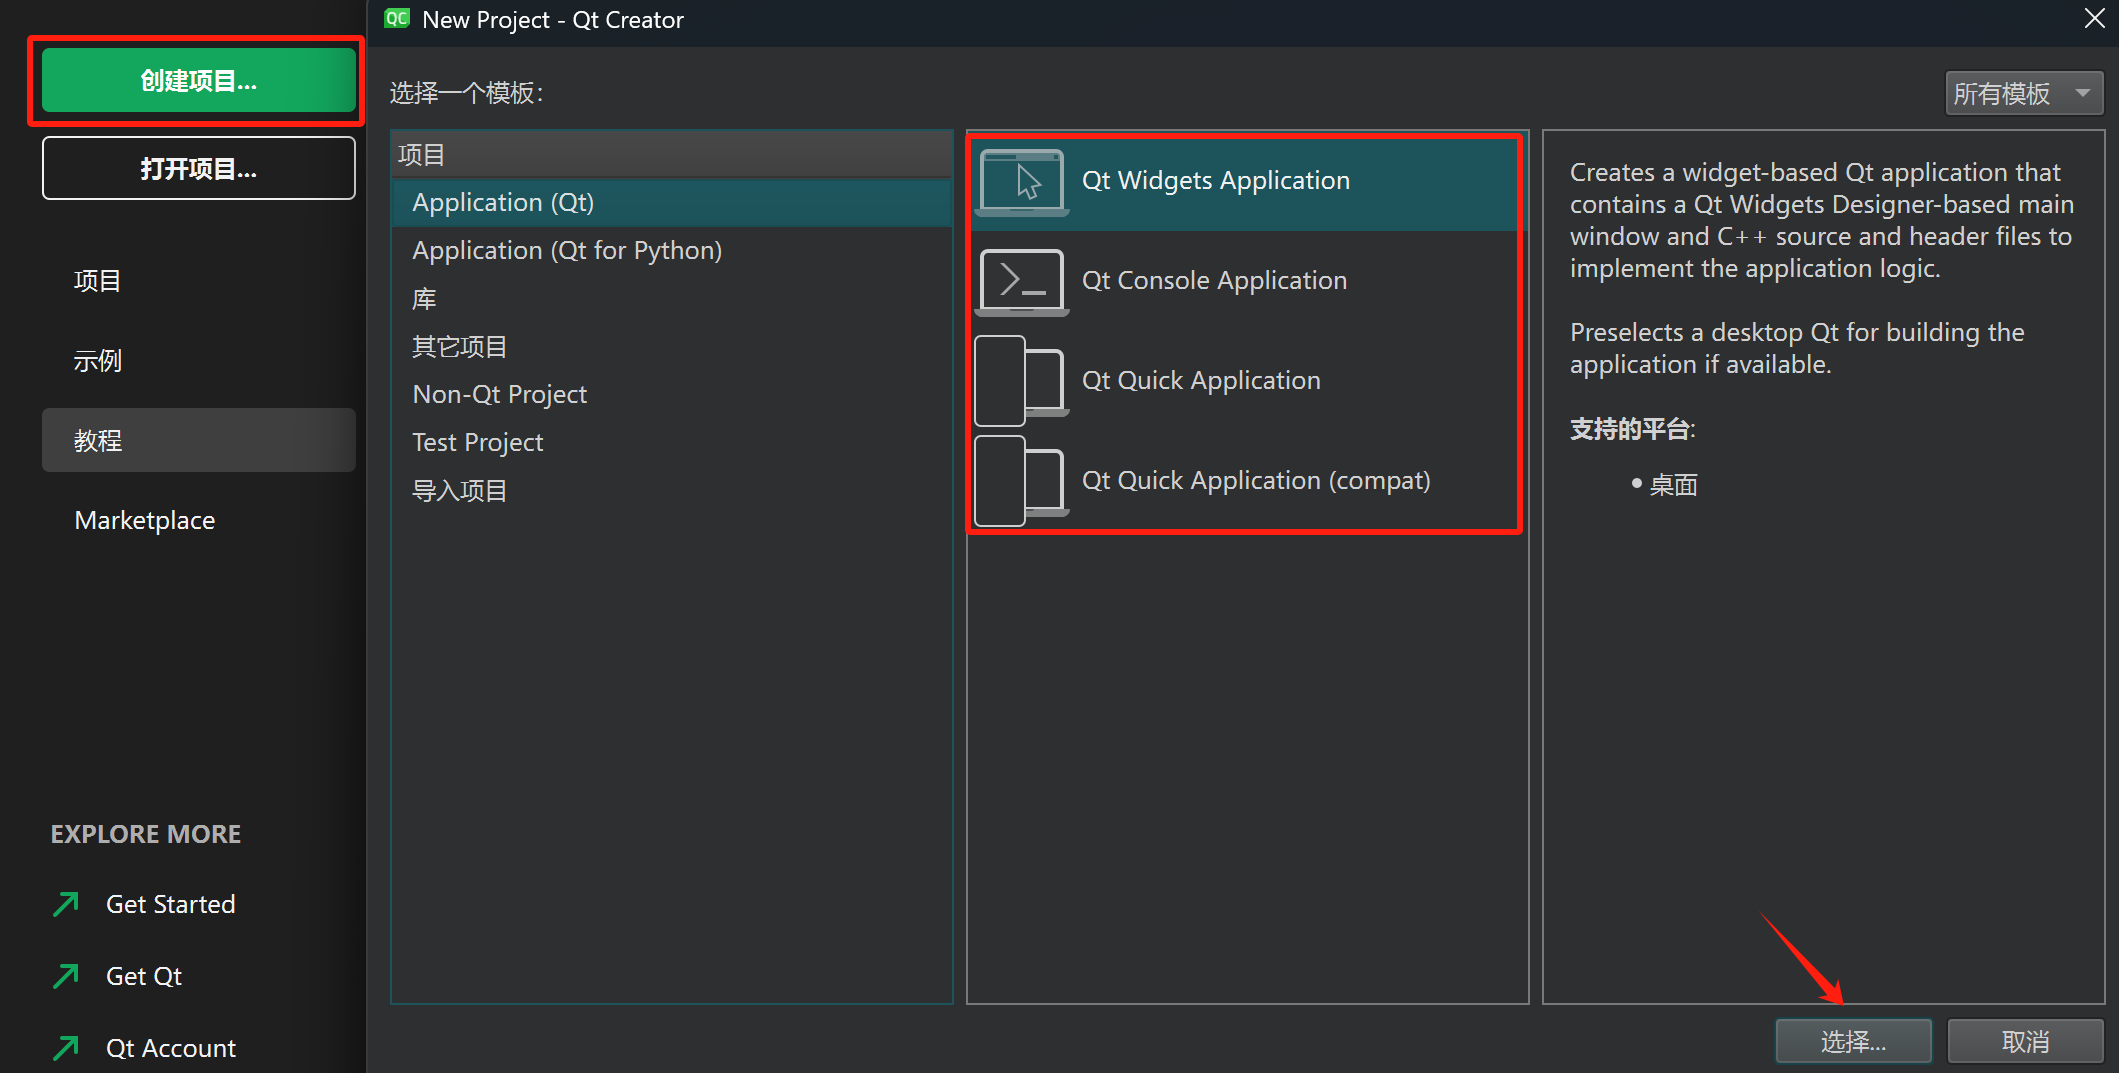Viewport: 2119px width, 1073px height.
Task: Click the Qt Quick Application device icon
Action: tap(1021, 381)
